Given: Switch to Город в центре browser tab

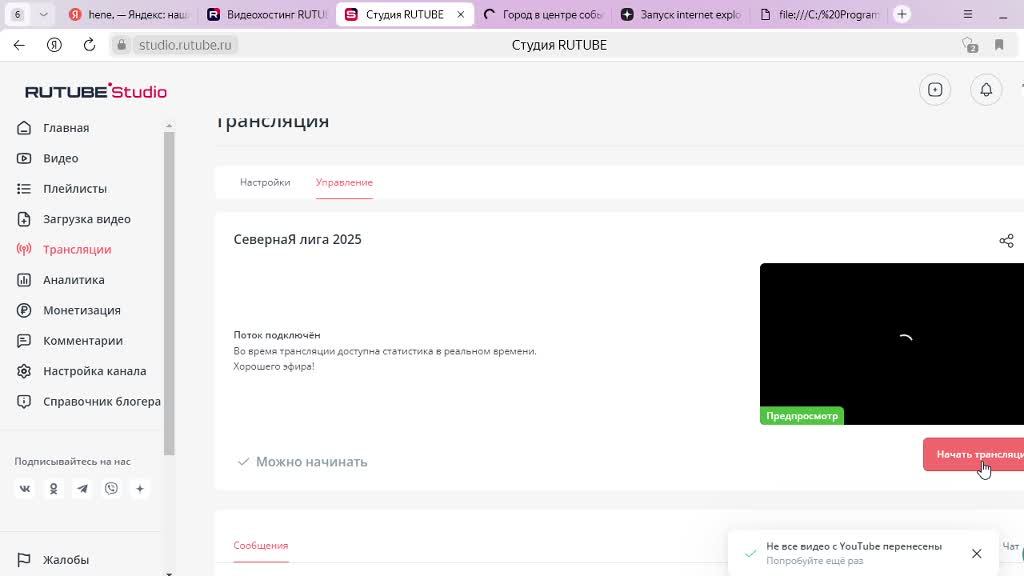Looking at the screenshot, I should (543, 14).
